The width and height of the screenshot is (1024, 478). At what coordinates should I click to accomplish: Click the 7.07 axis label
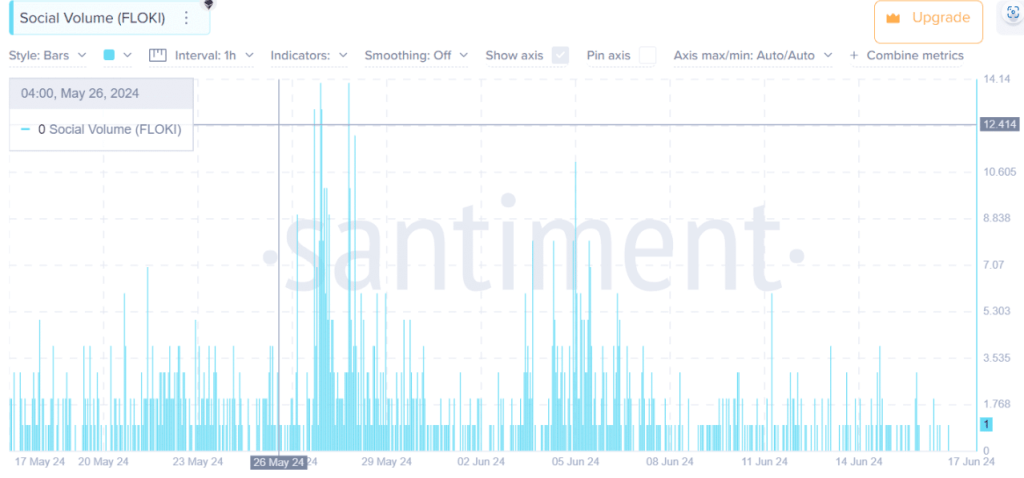pyautogui.click(x=993, y=264)
